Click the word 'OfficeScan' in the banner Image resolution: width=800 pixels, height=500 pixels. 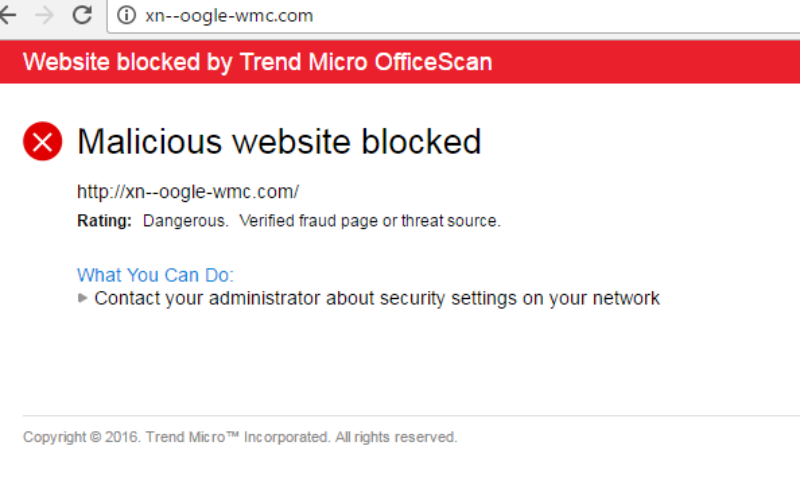432,62
